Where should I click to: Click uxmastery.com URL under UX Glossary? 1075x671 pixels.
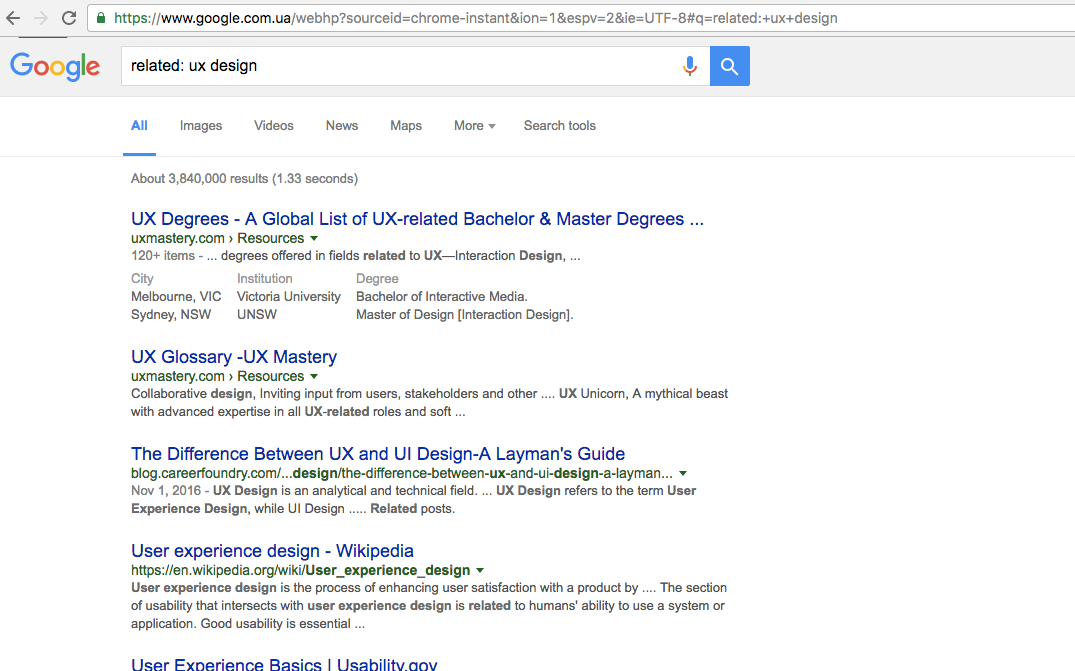(217, 376)
